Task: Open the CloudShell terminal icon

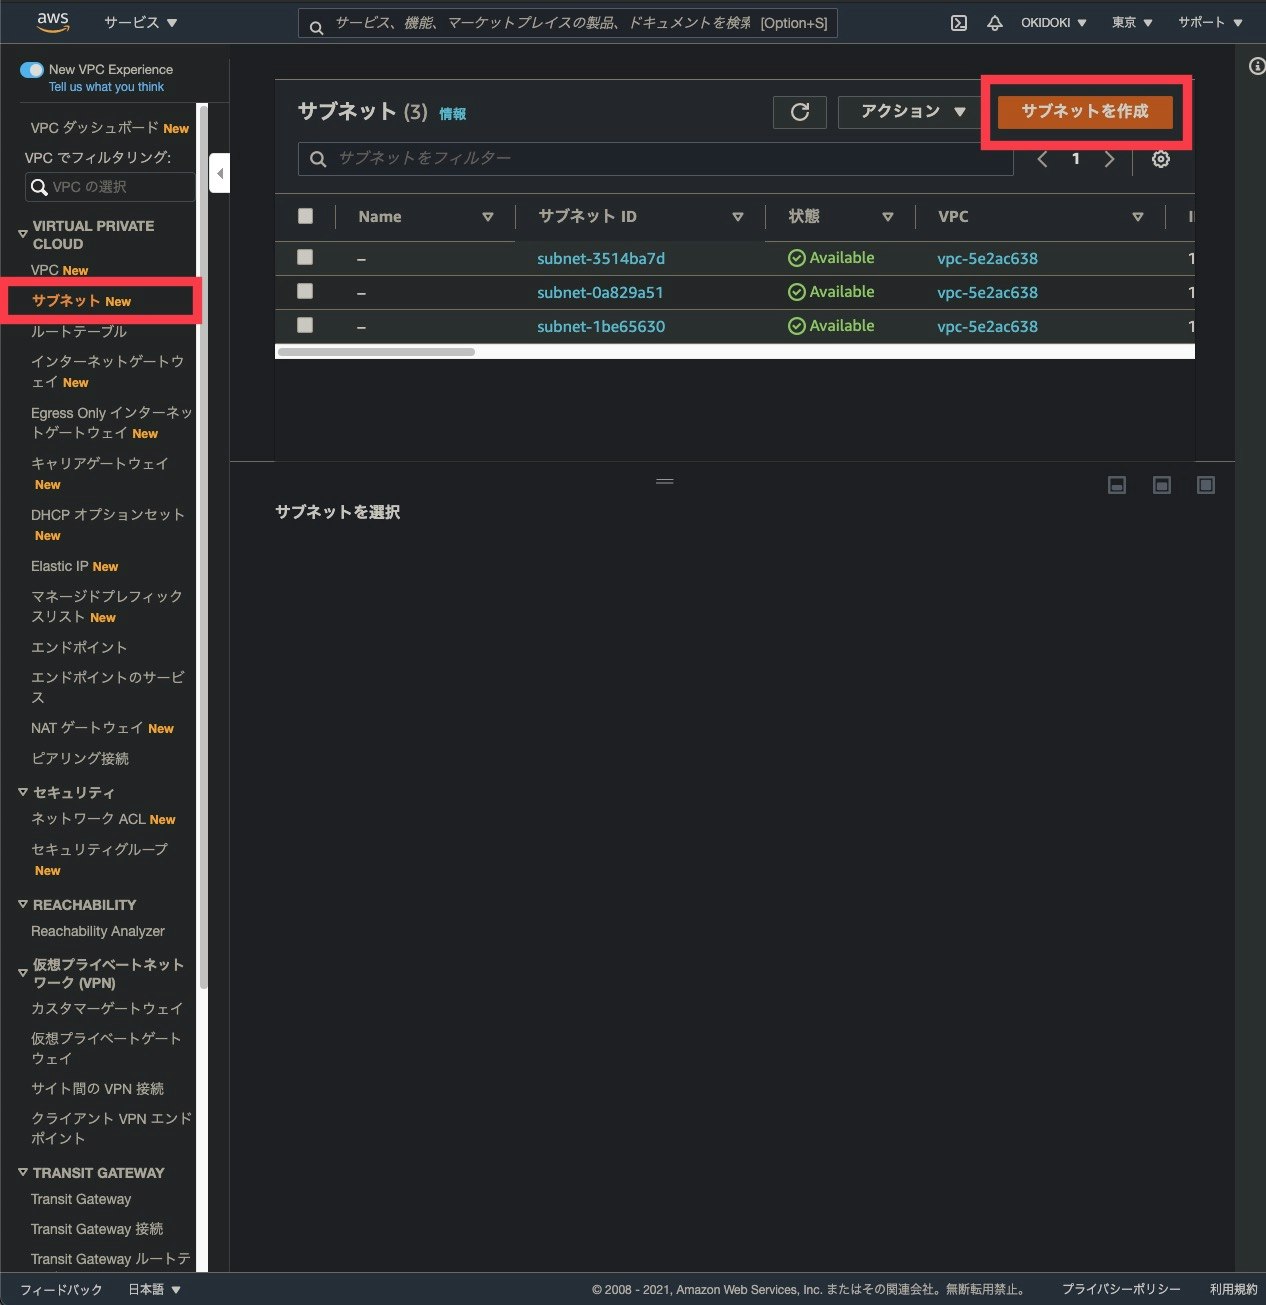Action: click(x=958, y=22)
